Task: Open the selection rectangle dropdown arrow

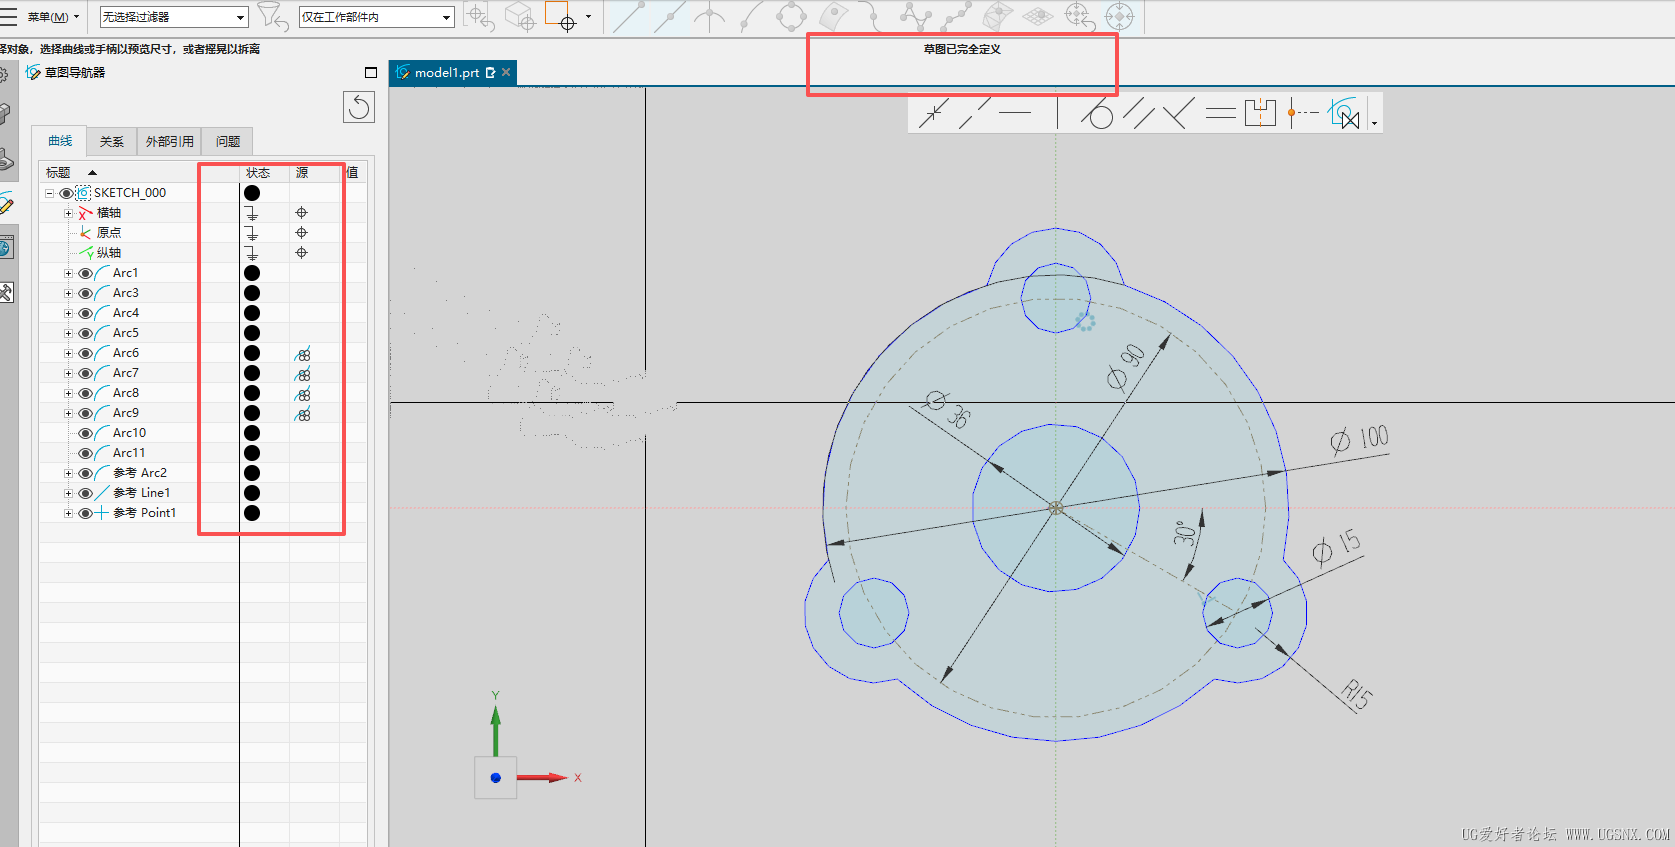Action: 588,16
